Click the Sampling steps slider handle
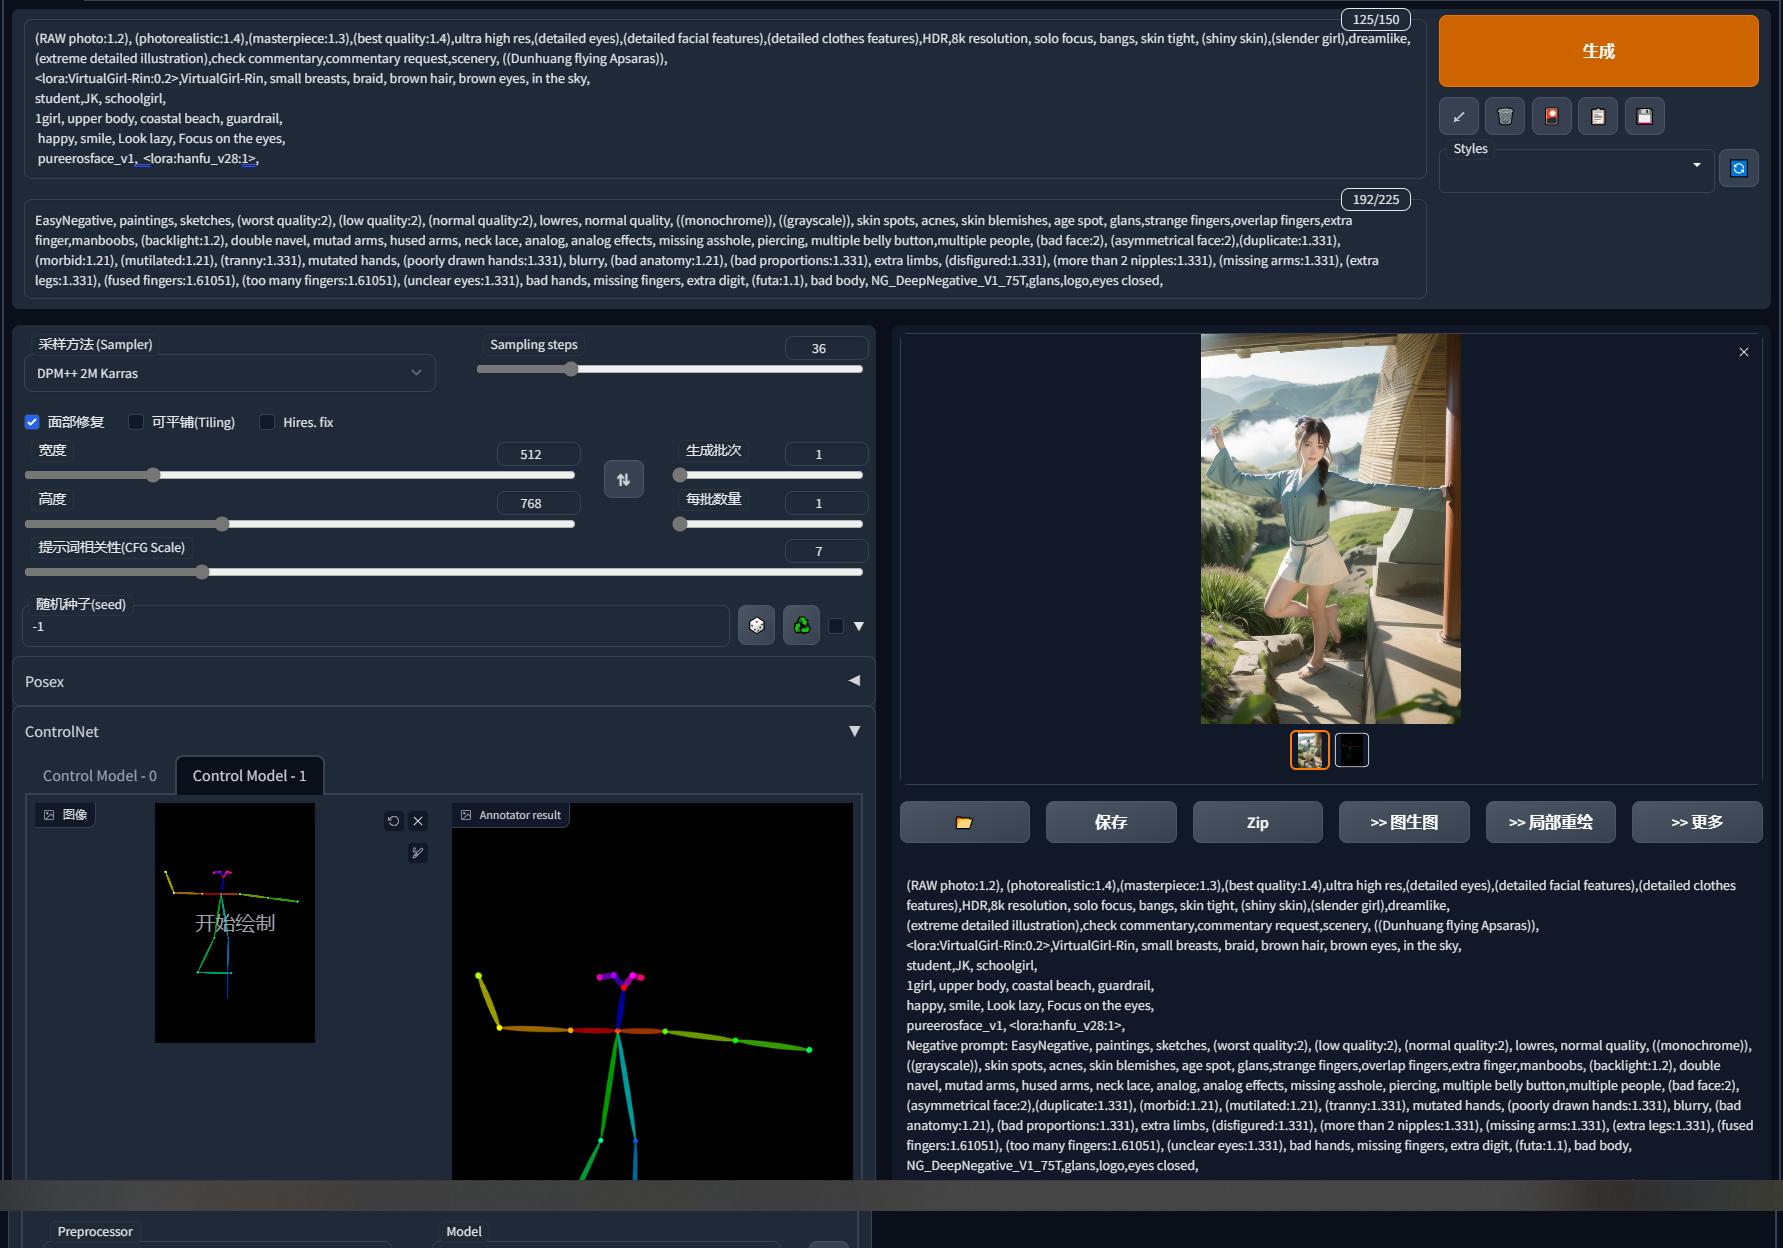Image resolution: width=1783 pixels, height=1248 pixels. (x=571, y=369)
